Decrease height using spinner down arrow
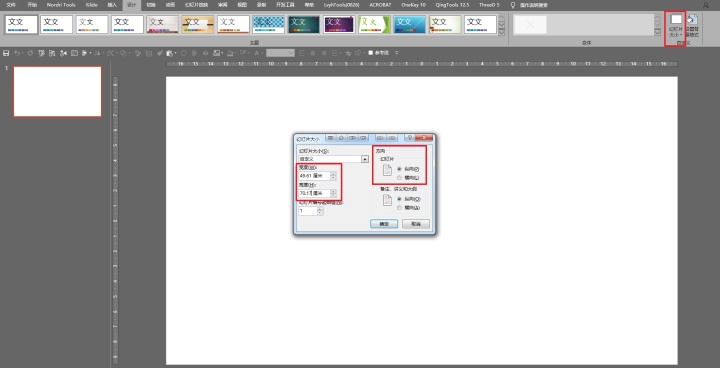Image resolution: width=720 pixels, height=368 pixels. click(x=333, y=195)
